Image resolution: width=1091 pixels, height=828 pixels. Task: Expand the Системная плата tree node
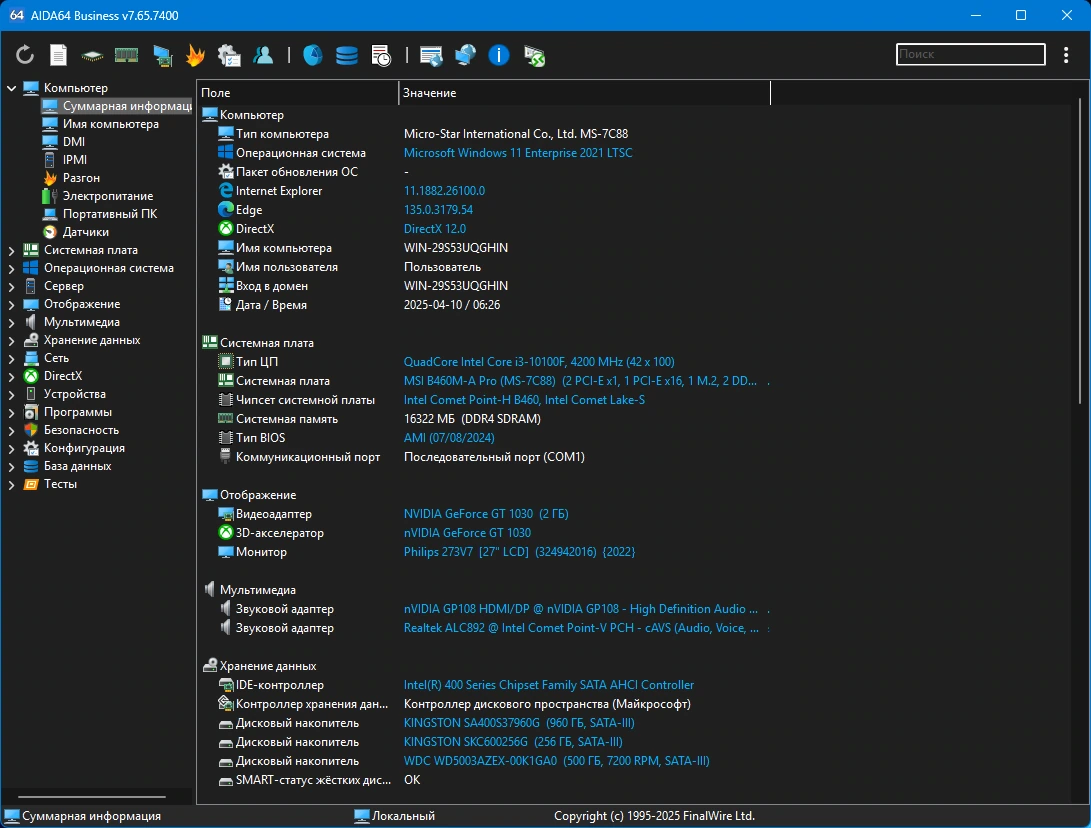(x=11, y=250)
